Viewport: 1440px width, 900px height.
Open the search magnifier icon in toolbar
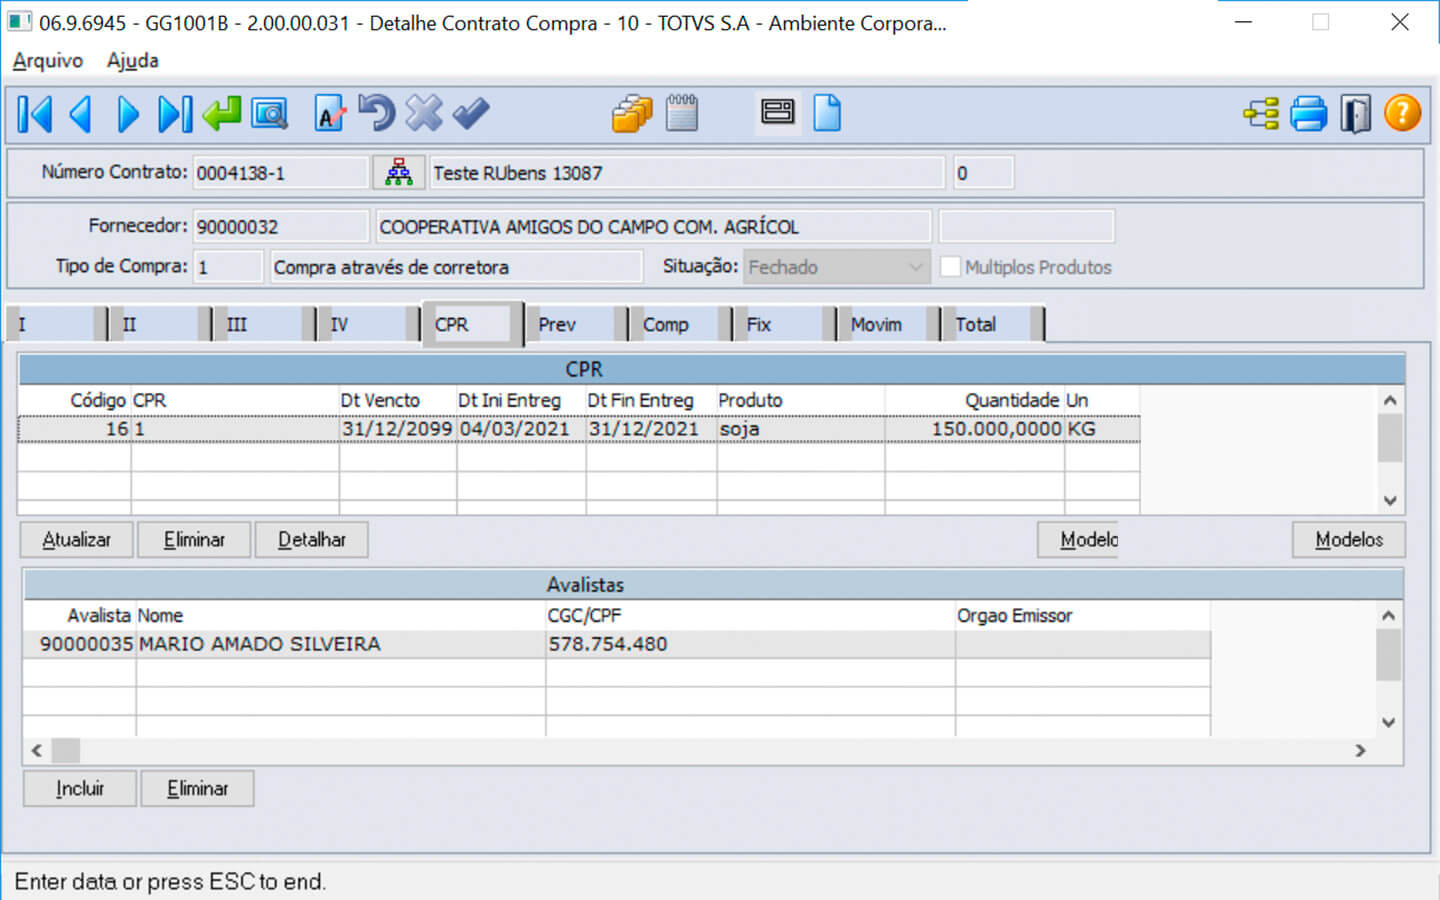[269, 114]
